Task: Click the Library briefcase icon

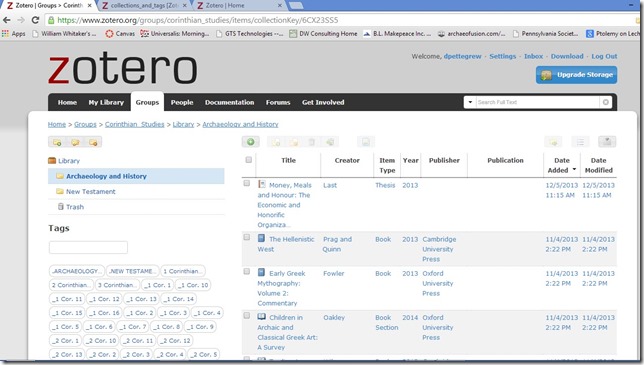Action: [52, 161]
